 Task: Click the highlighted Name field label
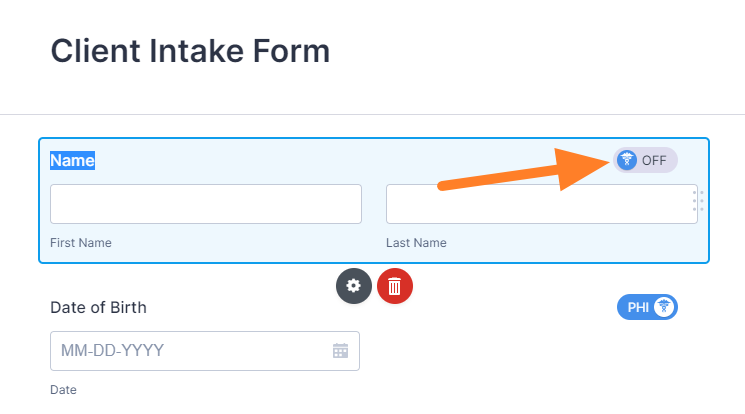(x=73, y=160)
